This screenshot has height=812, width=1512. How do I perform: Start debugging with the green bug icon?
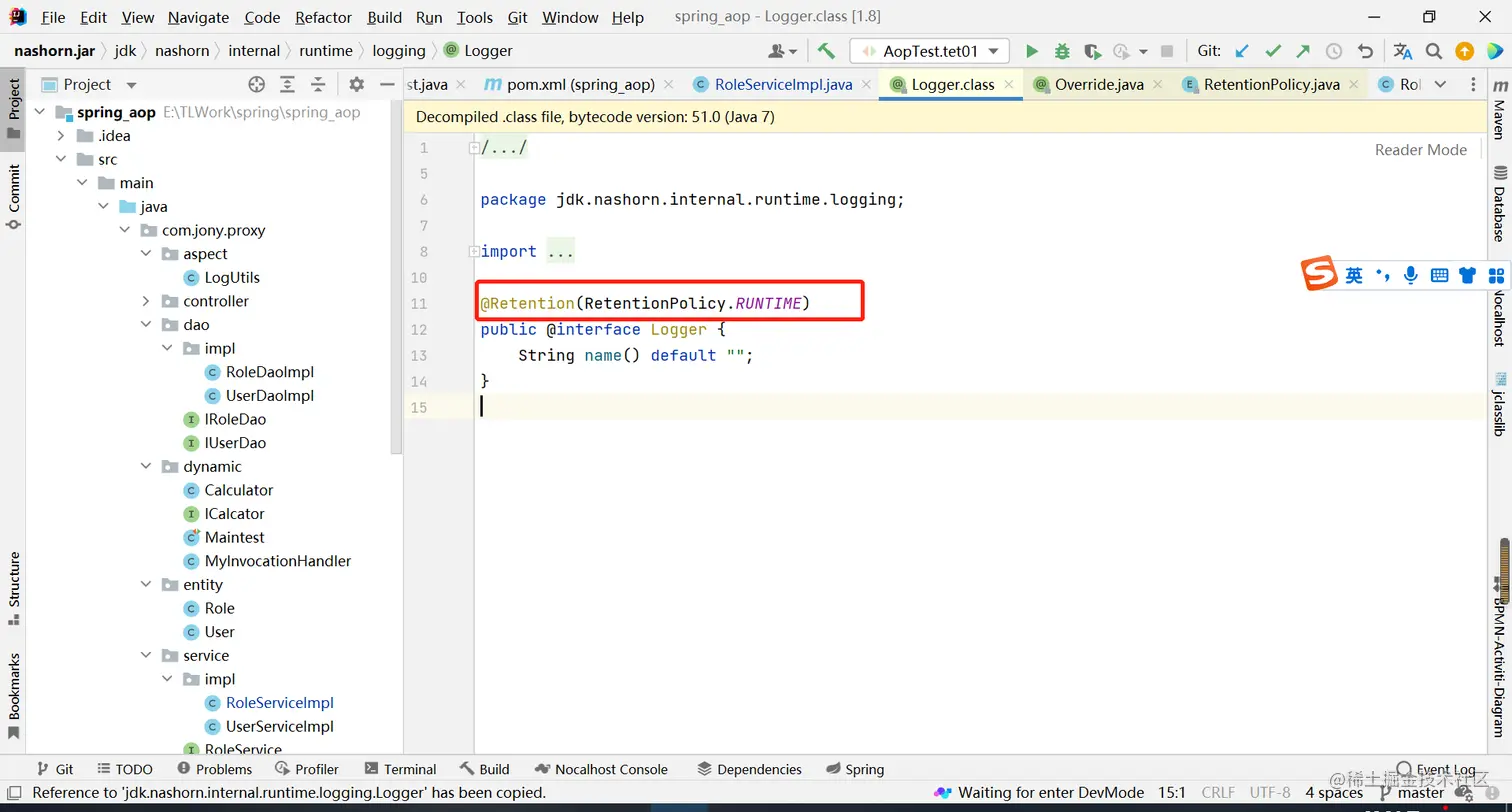click(1062, 51)
